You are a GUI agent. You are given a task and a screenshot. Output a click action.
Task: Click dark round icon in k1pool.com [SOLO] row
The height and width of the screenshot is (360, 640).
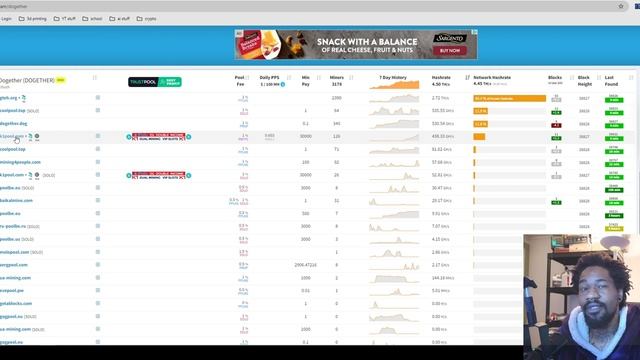pyautogui.click(x=37, y=175)
